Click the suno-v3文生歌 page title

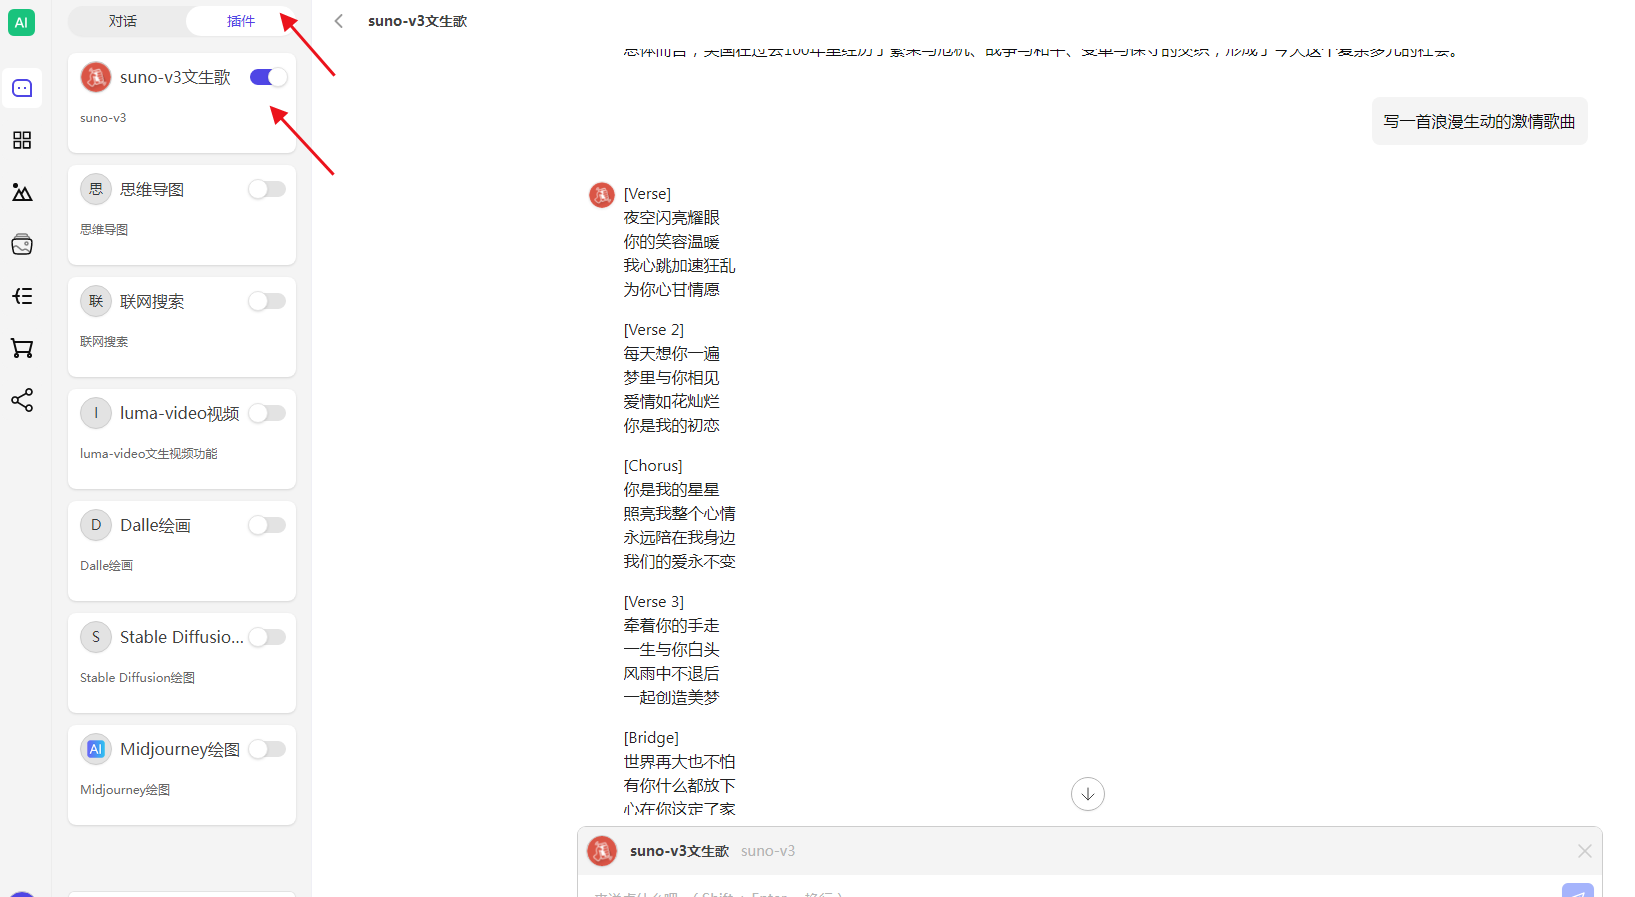[x=417, y=21]
